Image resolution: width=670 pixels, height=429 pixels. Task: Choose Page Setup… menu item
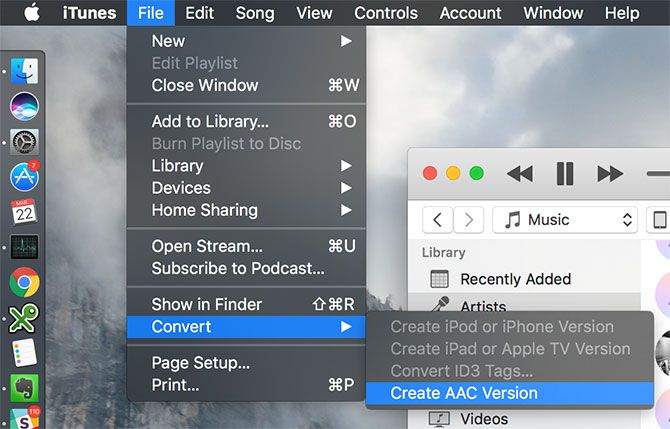pos(246,363)
